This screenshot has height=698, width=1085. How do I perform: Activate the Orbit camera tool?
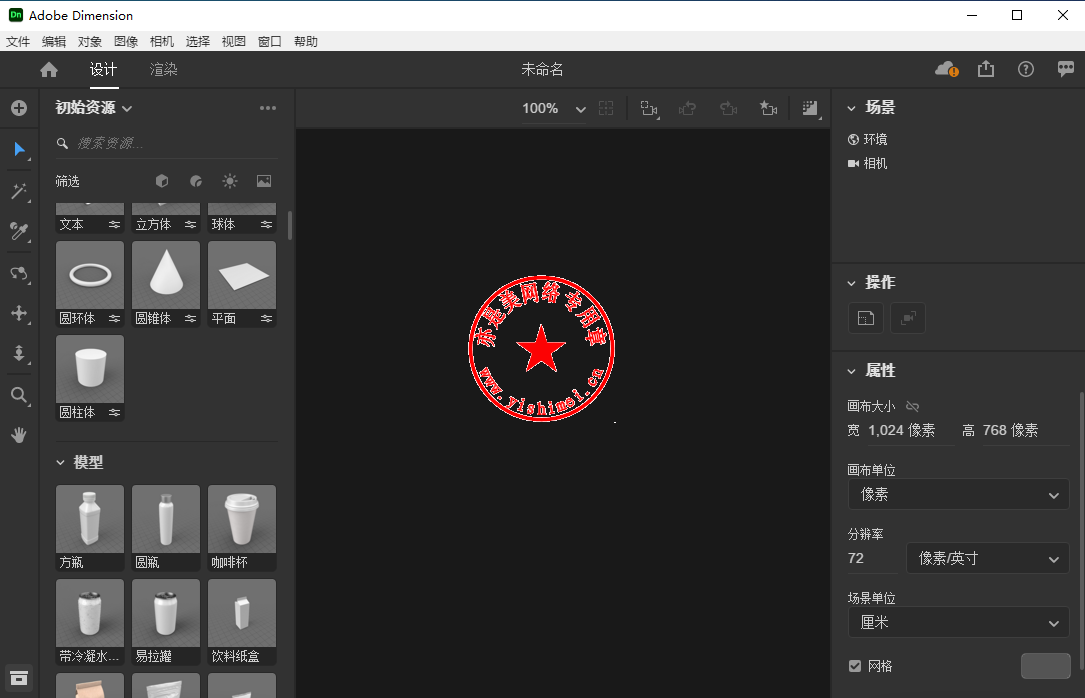19,273
